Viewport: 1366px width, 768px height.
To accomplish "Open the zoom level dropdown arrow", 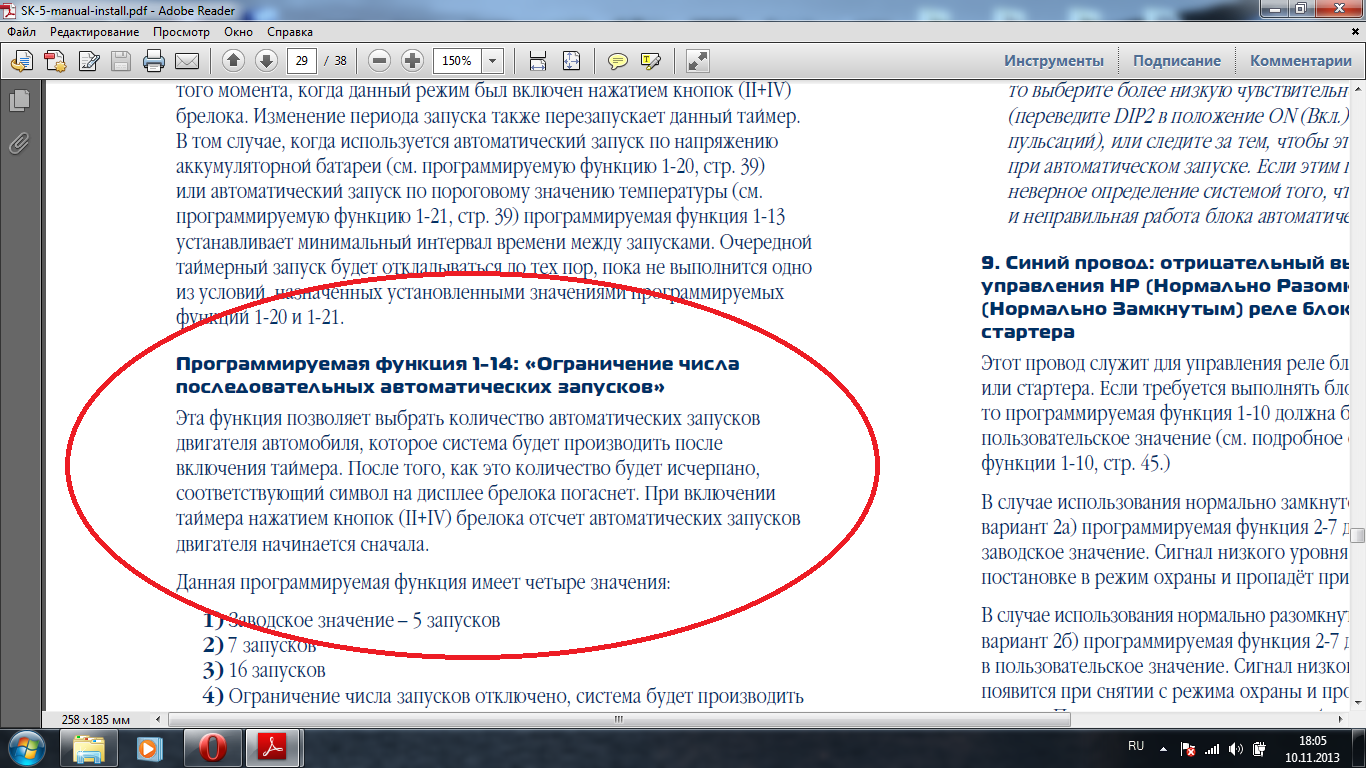I will (x=492, y=61).
